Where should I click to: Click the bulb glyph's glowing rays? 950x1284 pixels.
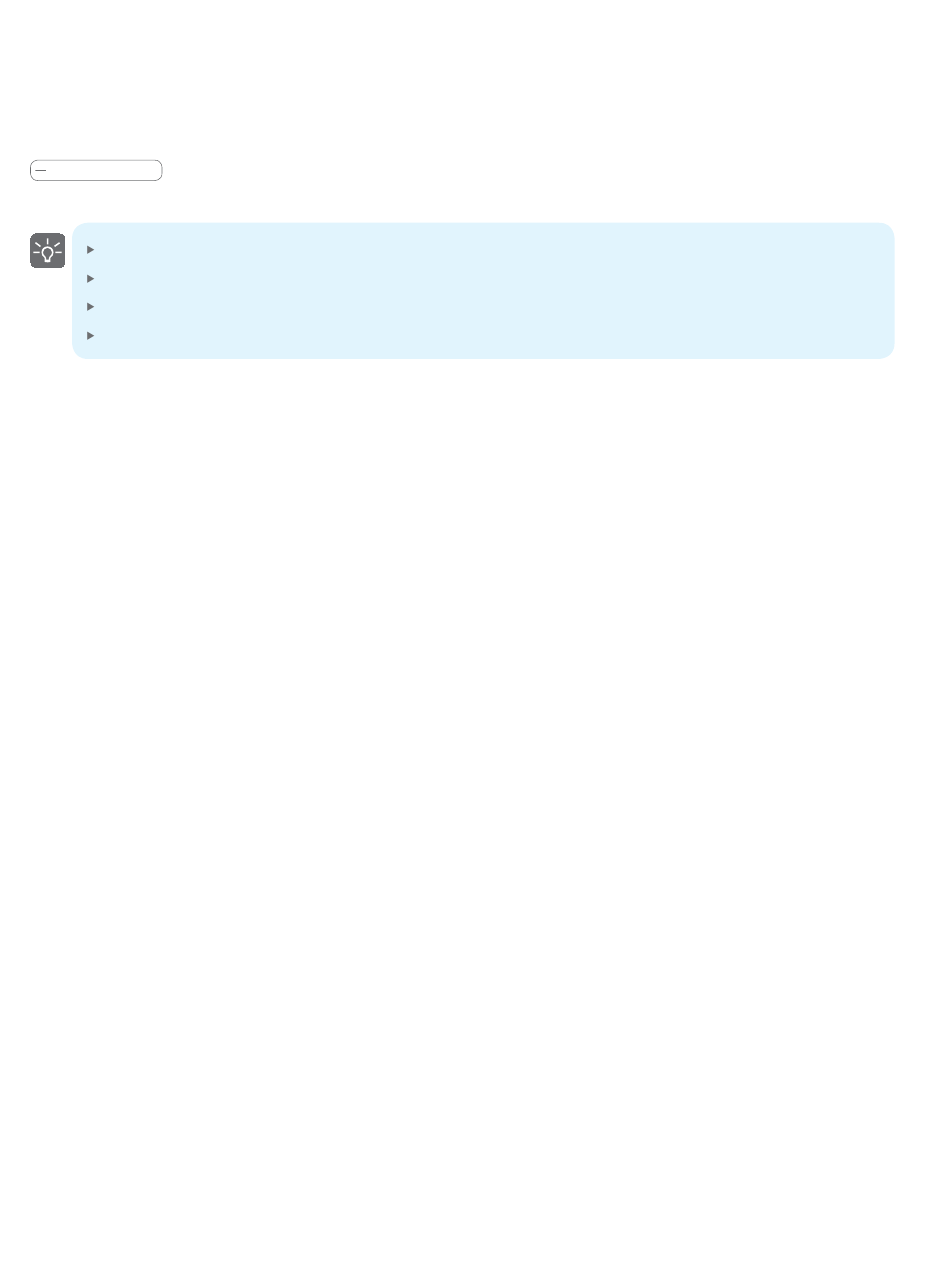click(47, 243)
